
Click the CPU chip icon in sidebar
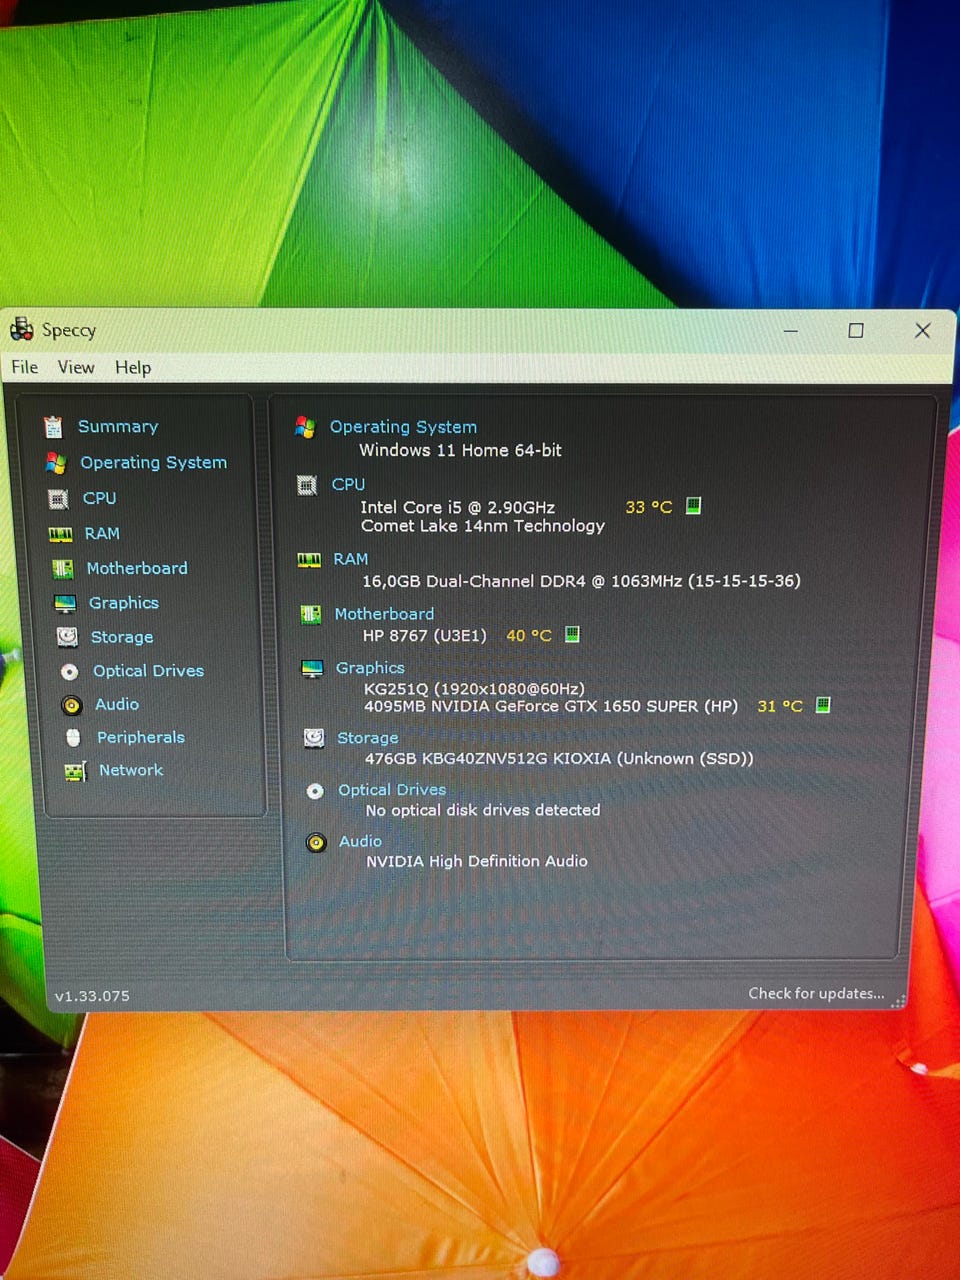click(x=59, y=498)
